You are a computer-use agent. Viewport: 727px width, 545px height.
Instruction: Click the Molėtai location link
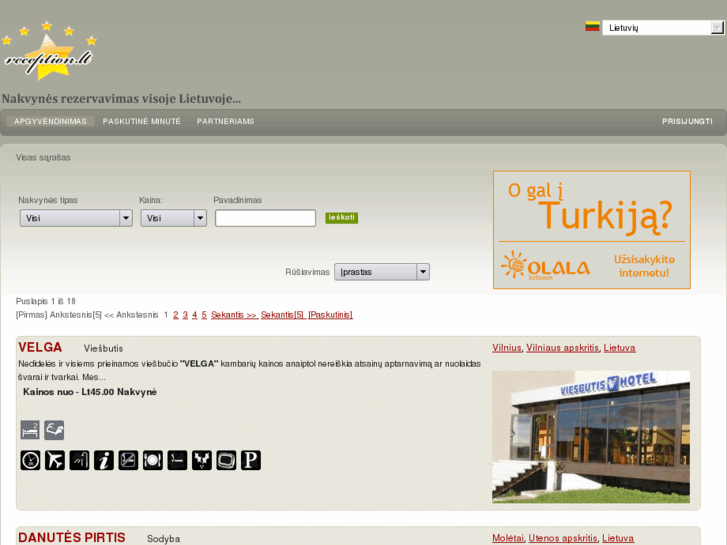tap(508, 538)
